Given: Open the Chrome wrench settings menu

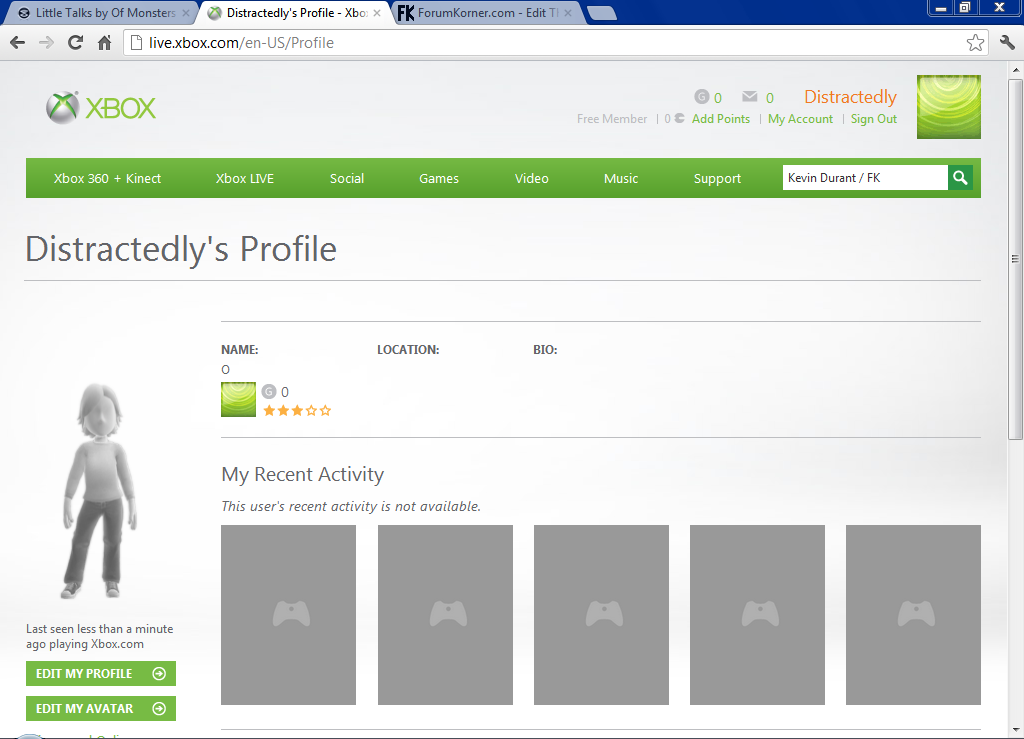Looking at the screenshot, I should pyautogui.click(x=1007, y=43).
